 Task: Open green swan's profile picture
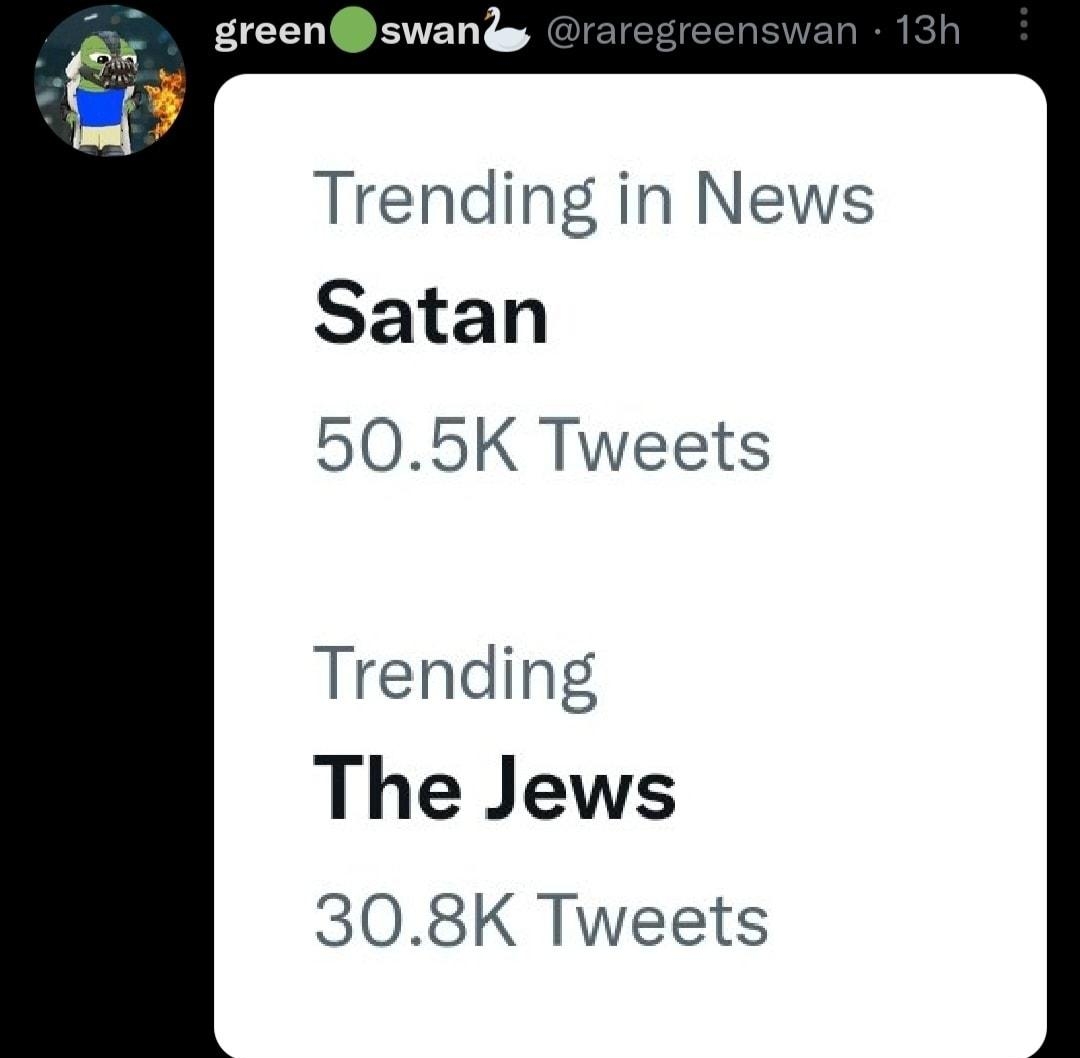pos(111,82)
